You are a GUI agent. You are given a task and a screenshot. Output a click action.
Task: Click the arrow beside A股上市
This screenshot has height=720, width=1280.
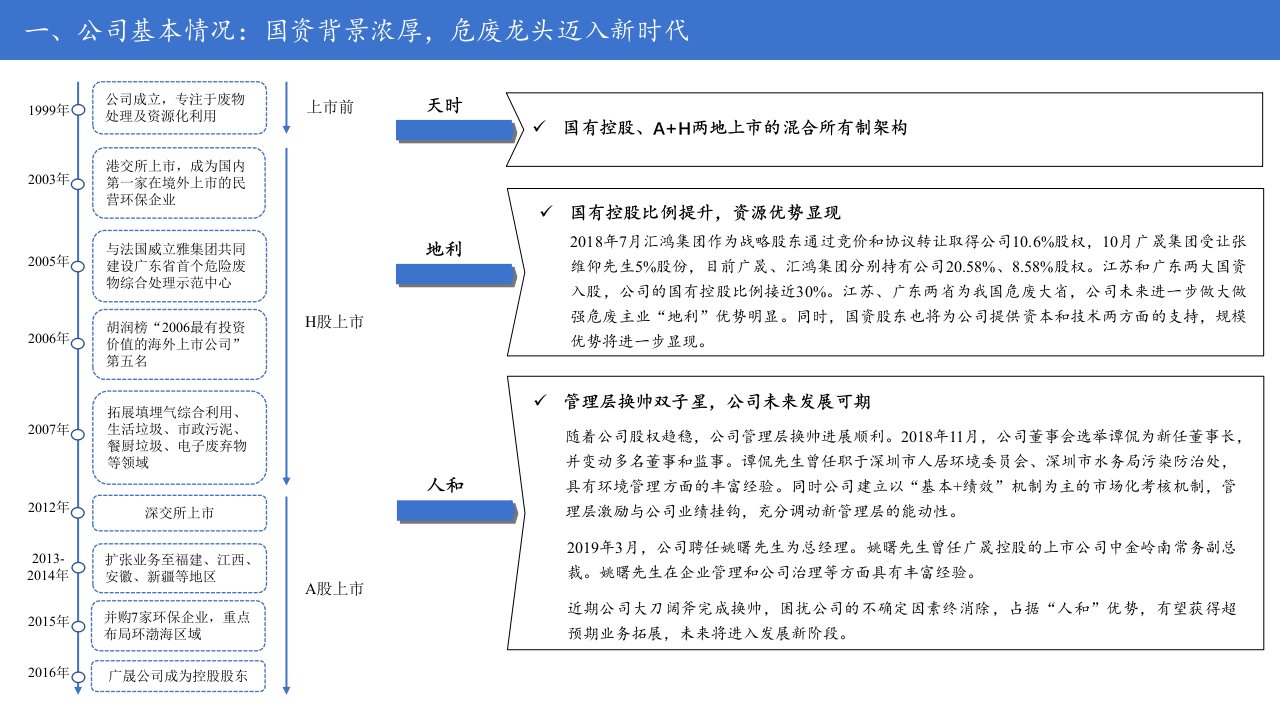[287, 594]
